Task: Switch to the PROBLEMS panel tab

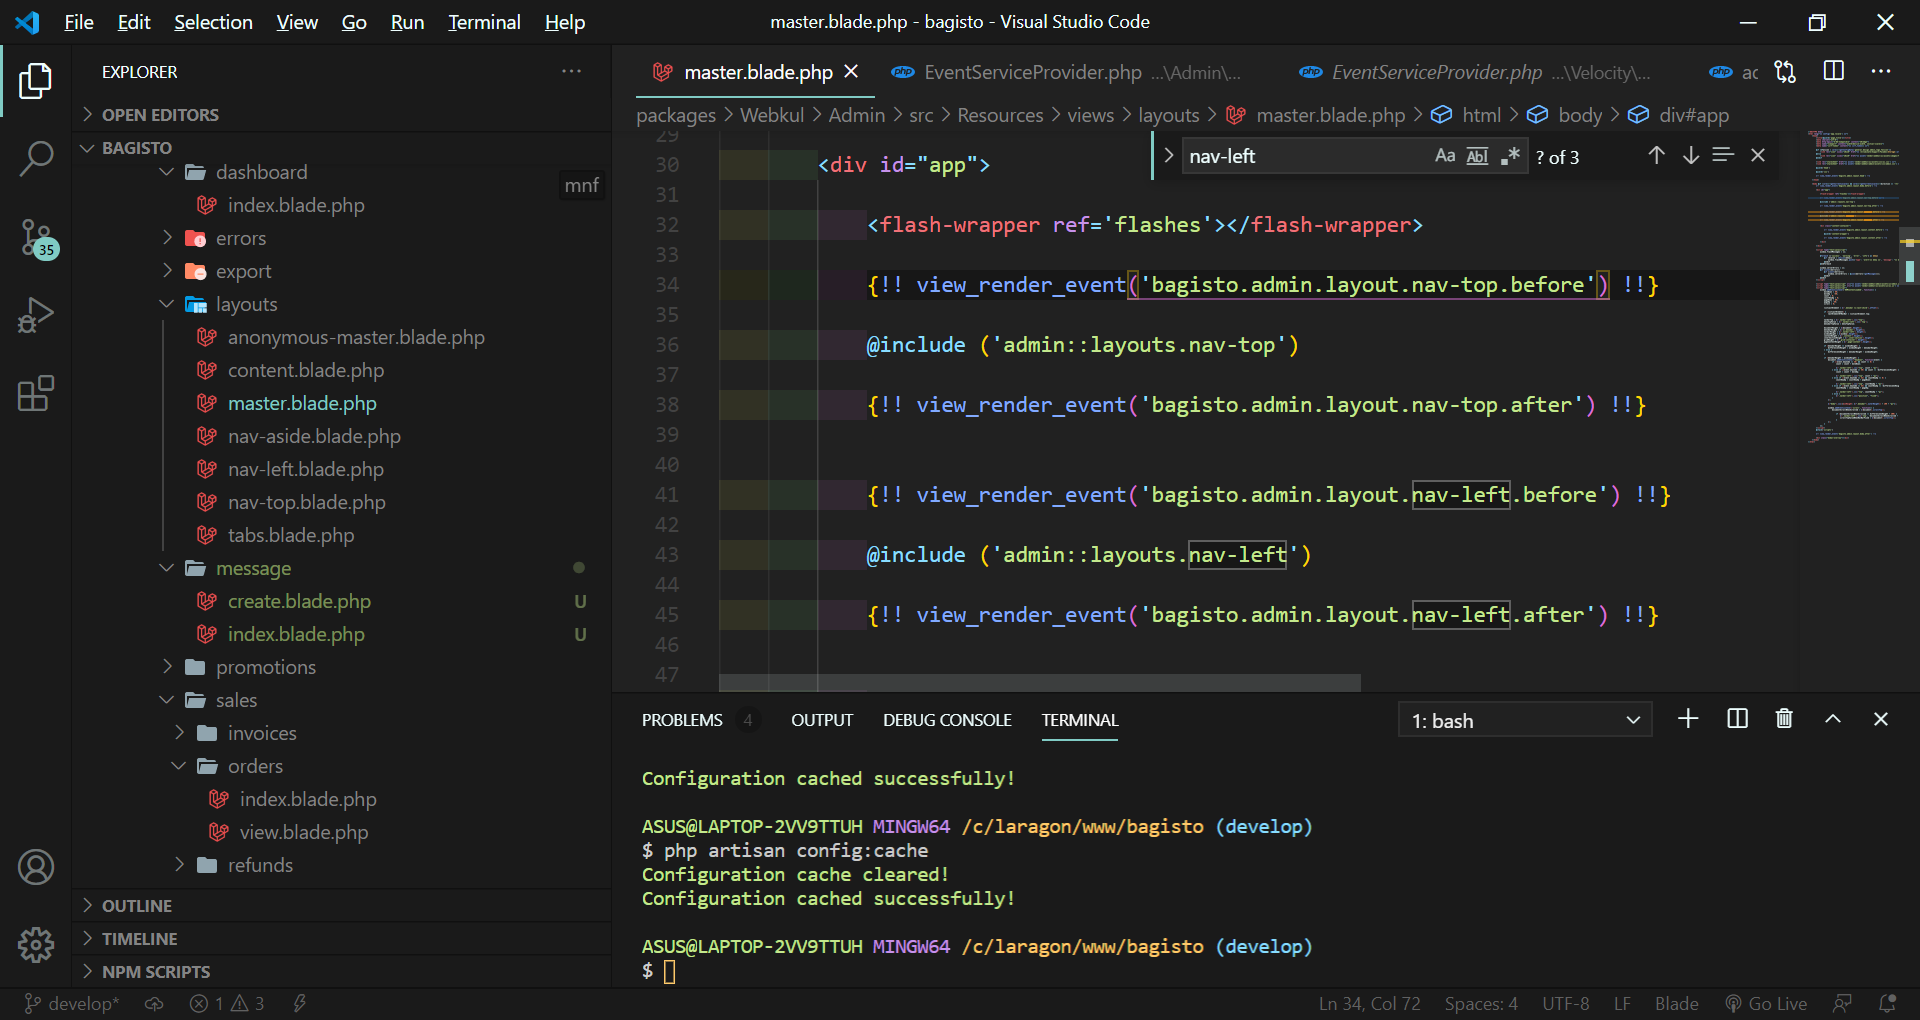Action: (682, 720)
